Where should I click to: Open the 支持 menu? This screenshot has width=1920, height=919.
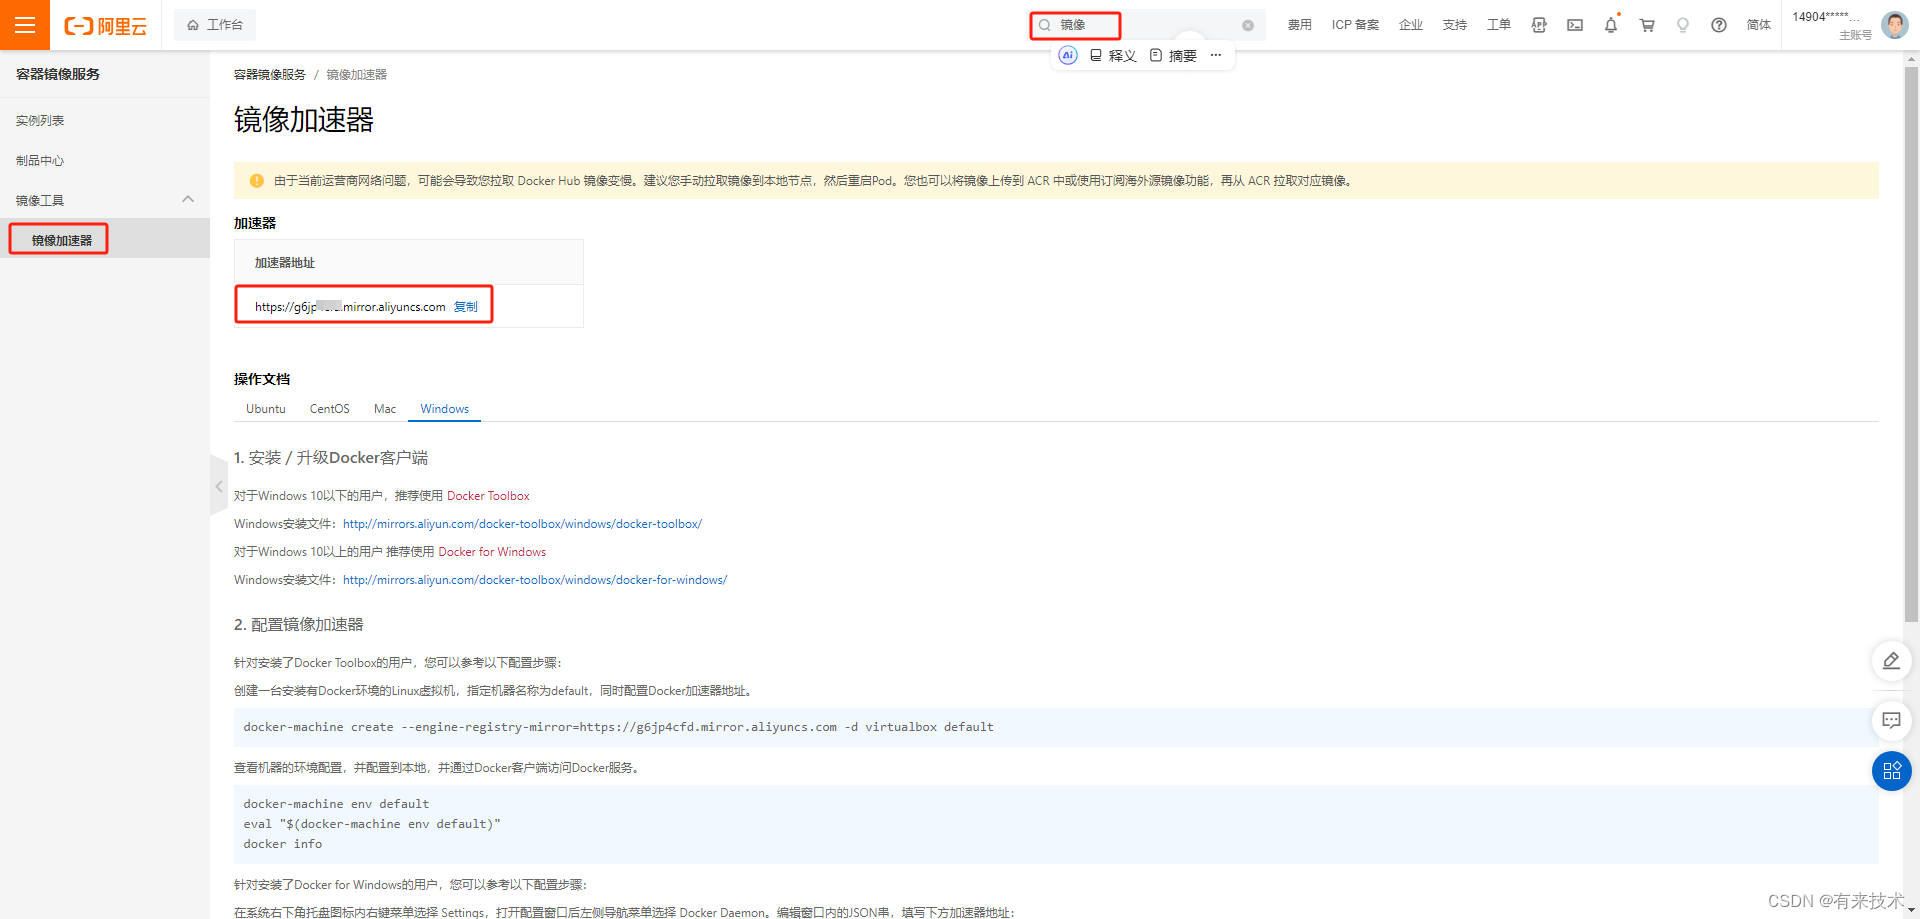click(x=1455, y=25)
